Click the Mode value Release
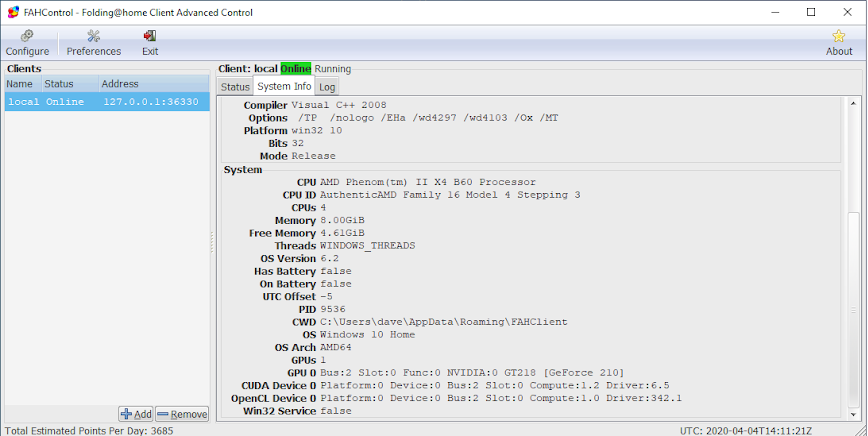 point(313,156)
